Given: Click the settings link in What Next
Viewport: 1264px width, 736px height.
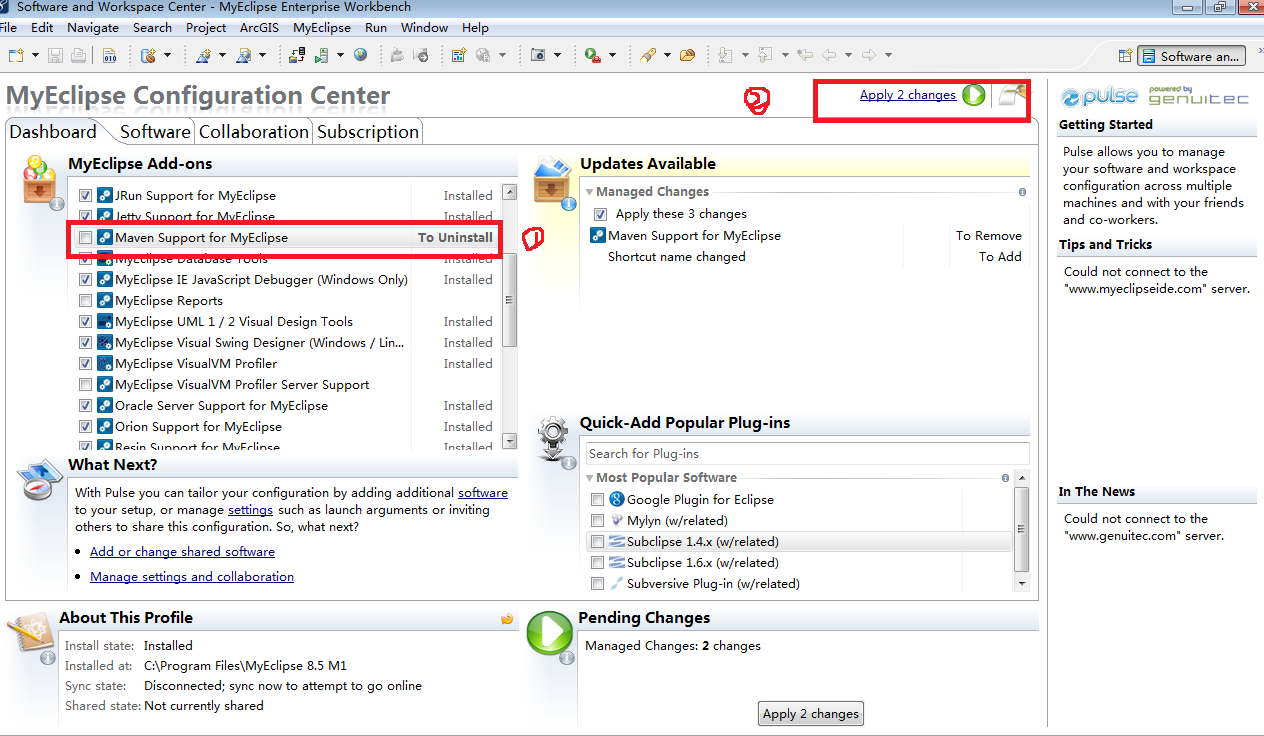Looking at the screenshot, I should (x=250, y=510).
